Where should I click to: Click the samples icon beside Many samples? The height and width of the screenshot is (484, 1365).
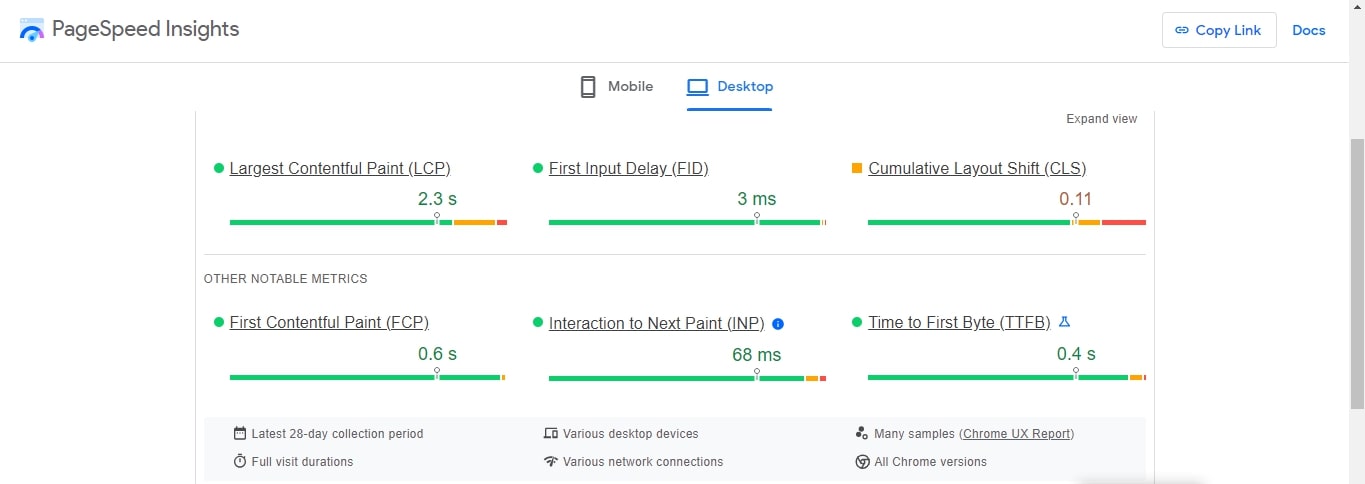862,433
